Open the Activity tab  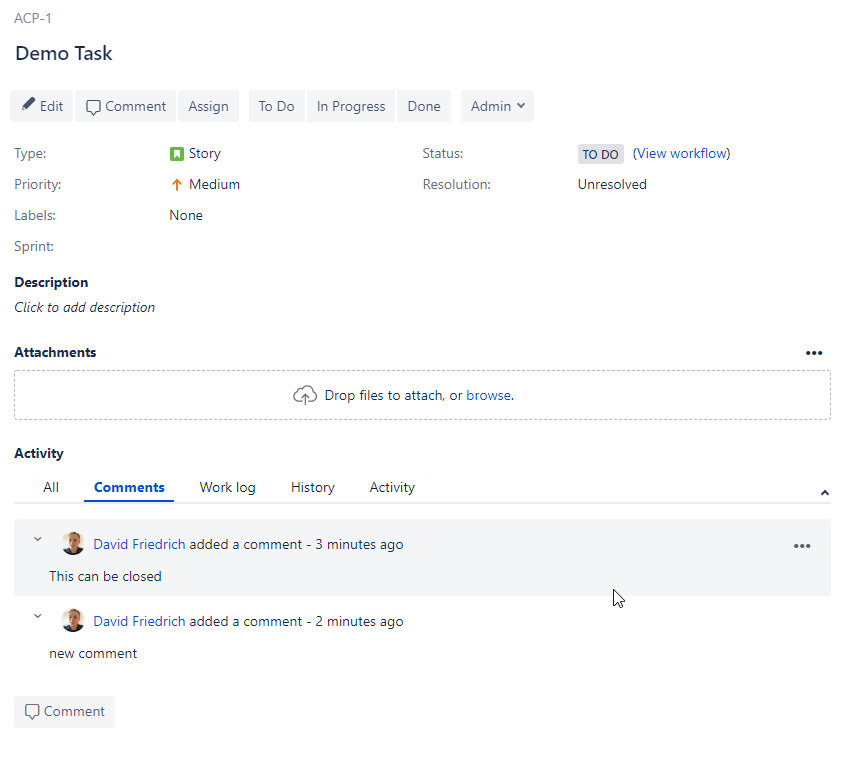(392, 487)
